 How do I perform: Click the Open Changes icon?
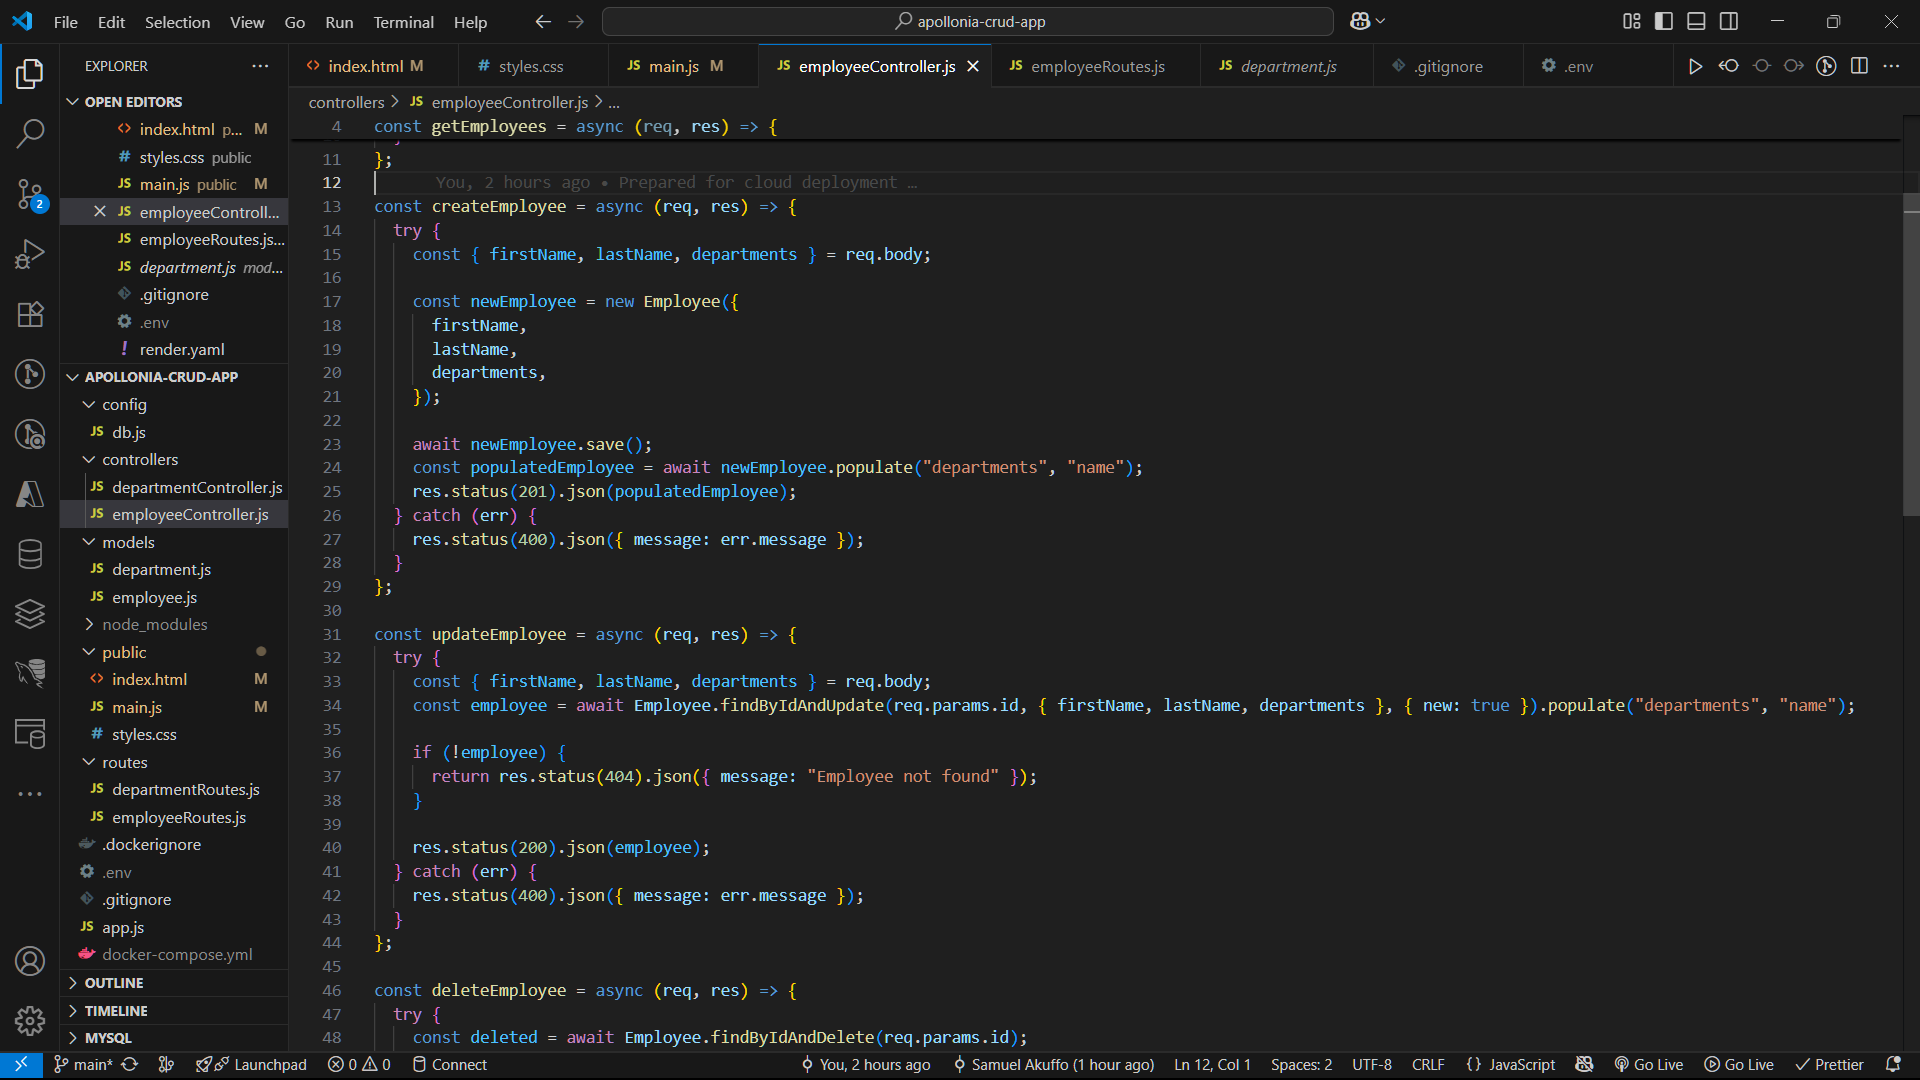tap(1728, 66)
